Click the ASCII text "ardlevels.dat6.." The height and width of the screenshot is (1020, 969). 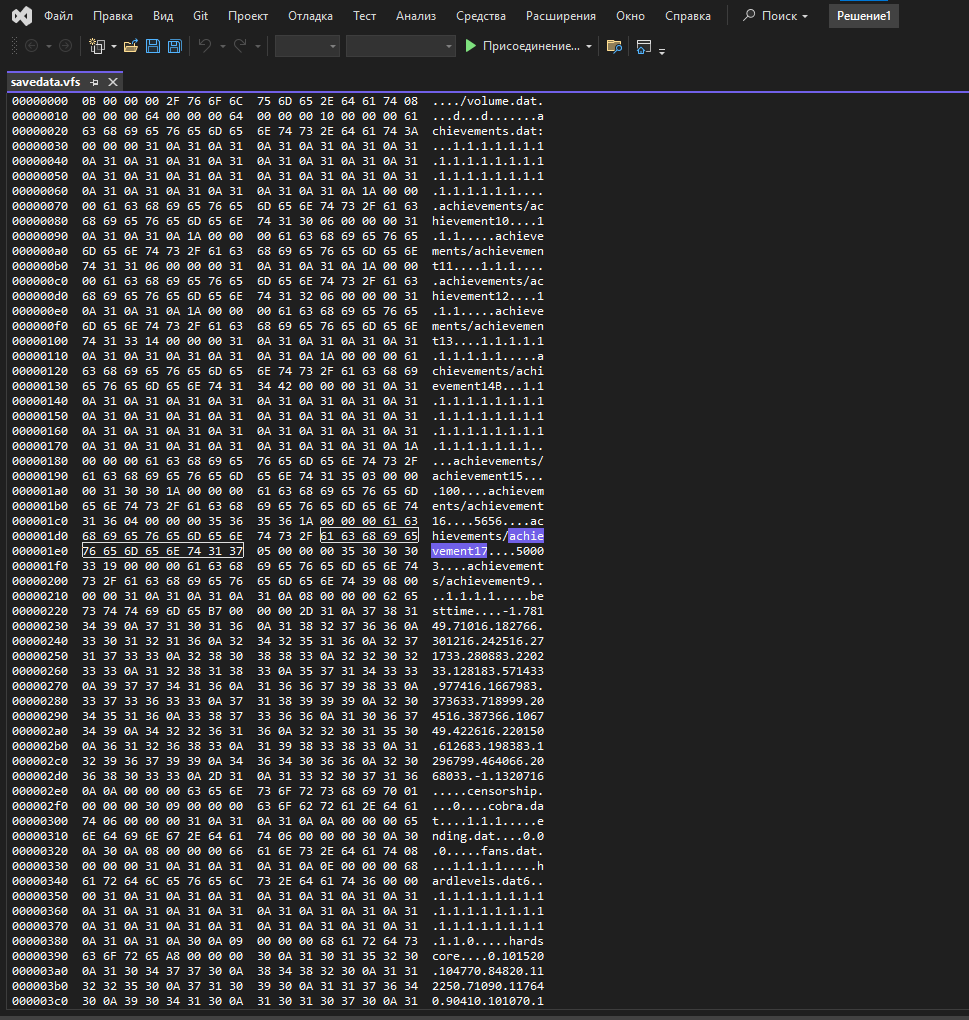tap(488, 881)
